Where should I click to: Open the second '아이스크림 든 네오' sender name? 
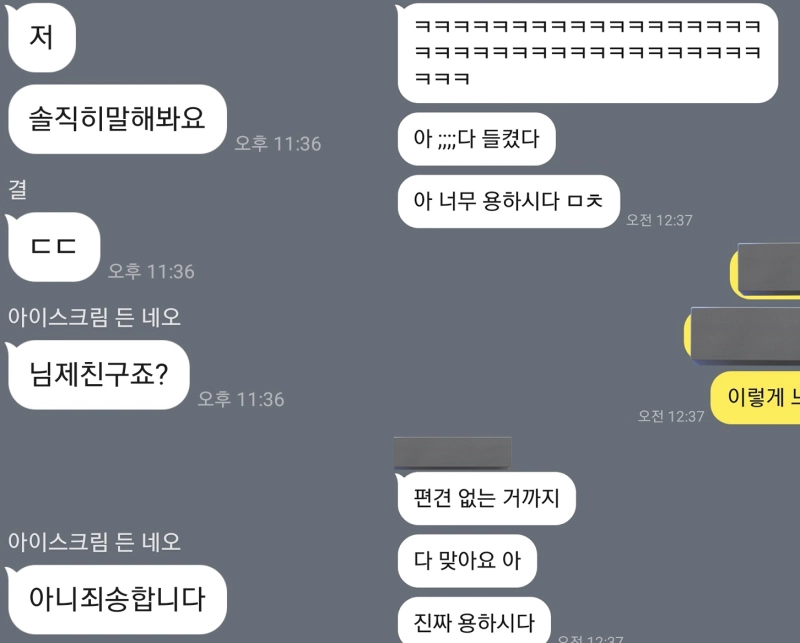coord(94,541)
